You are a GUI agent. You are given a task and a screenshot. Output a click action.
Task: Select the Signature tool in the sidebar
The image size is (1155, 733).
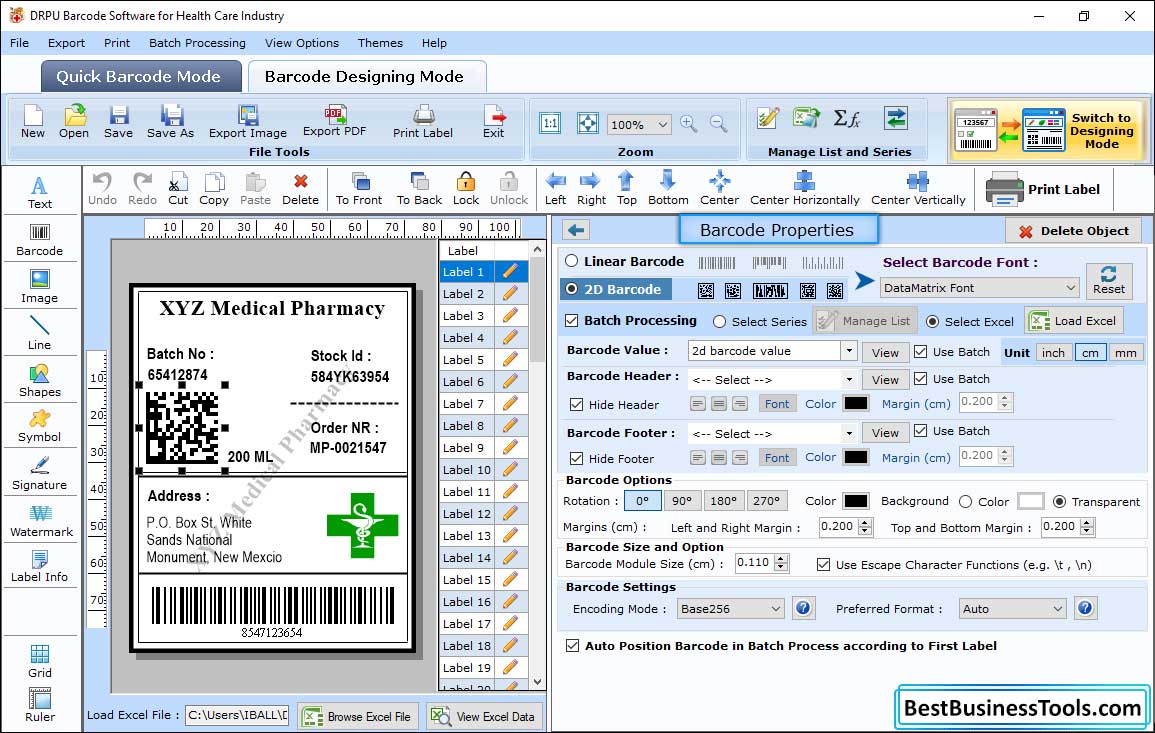click(x=40, y=474)
